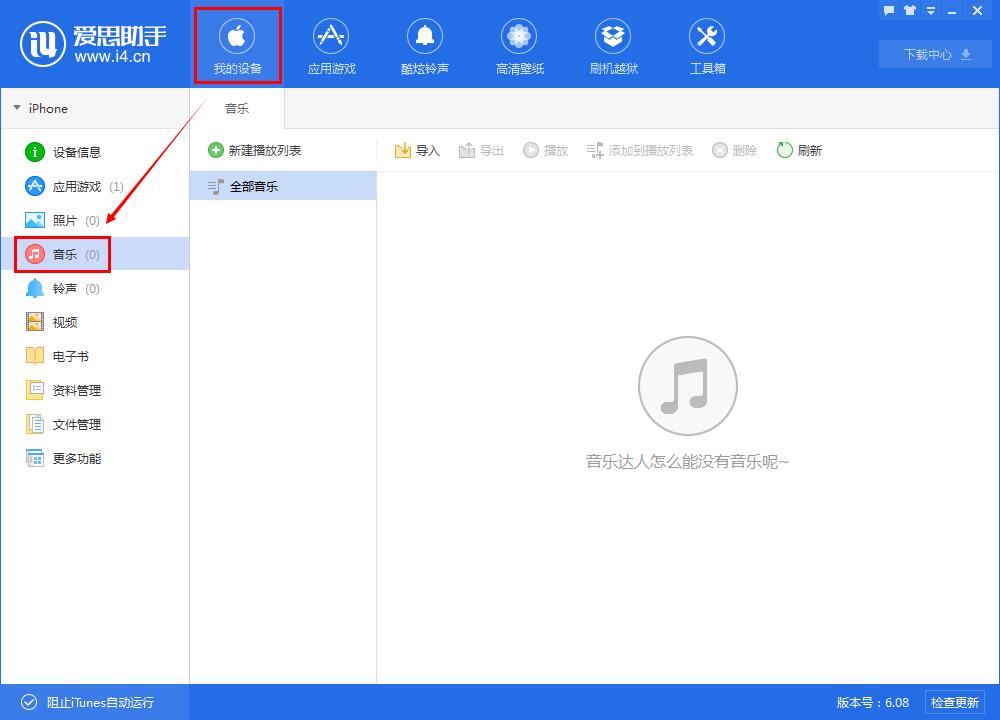Switch to the 音乐 tab
The width and height of the screenshot is (1000, 720).
tap(237, 108)
